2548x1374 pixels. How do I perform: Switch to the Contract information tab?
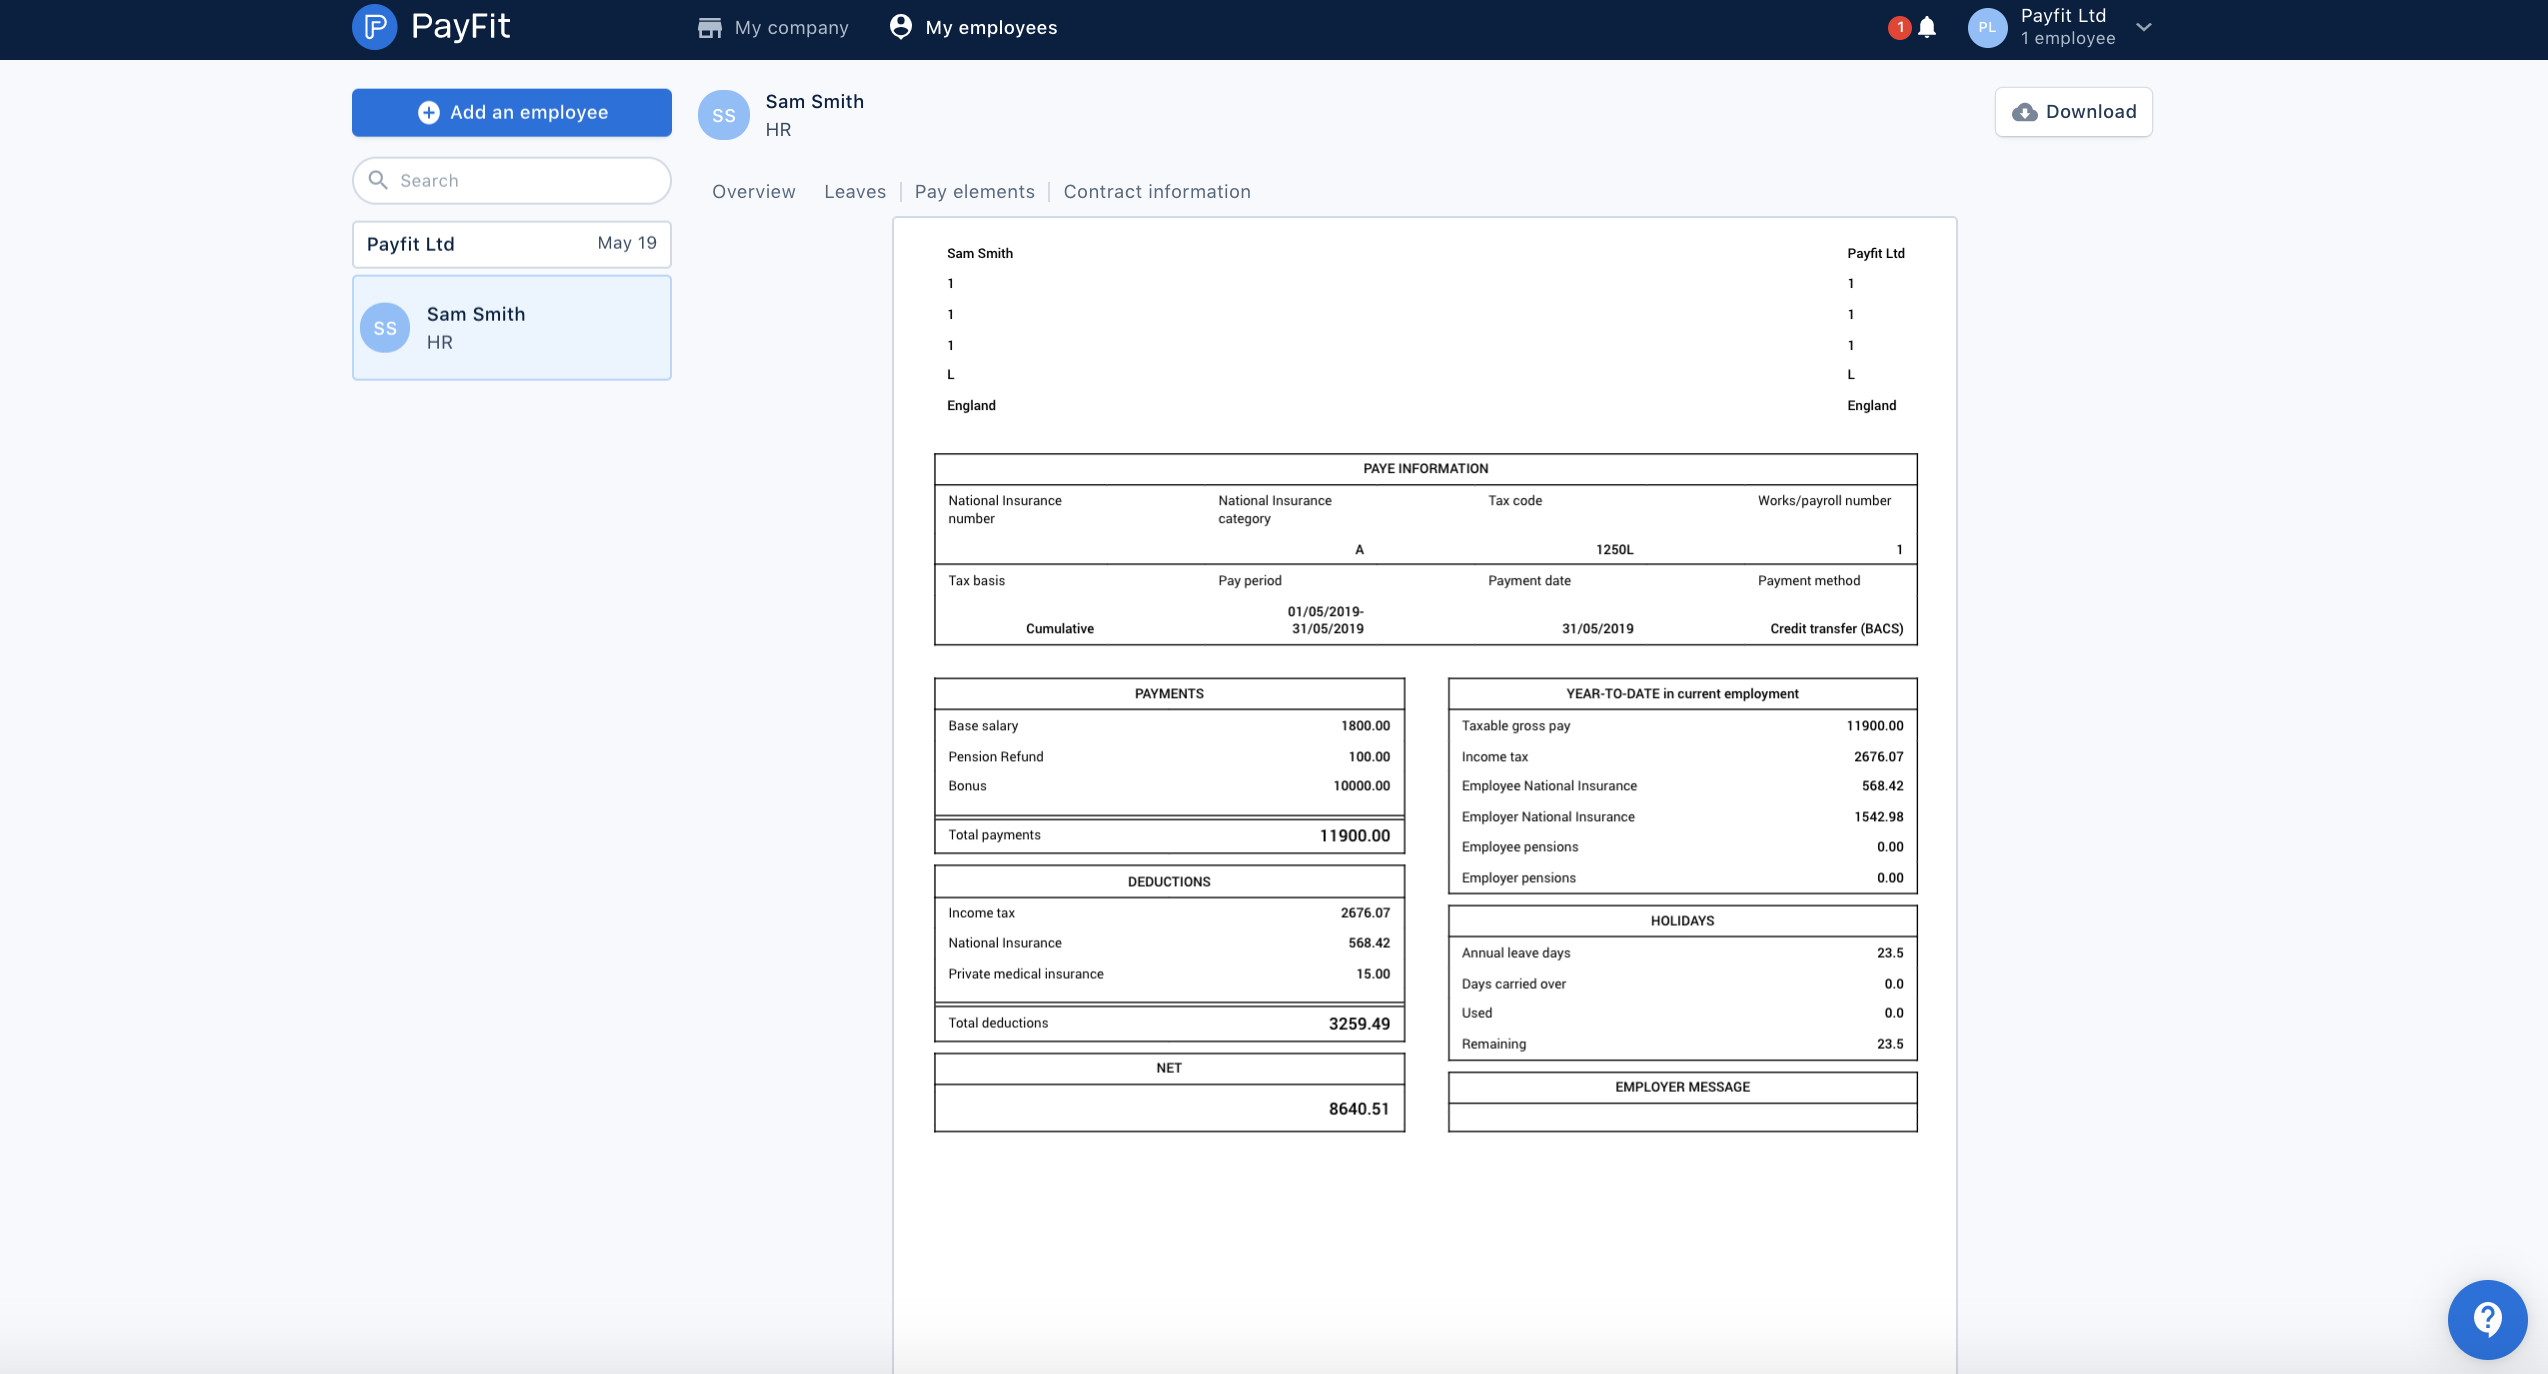[1157, 192]
